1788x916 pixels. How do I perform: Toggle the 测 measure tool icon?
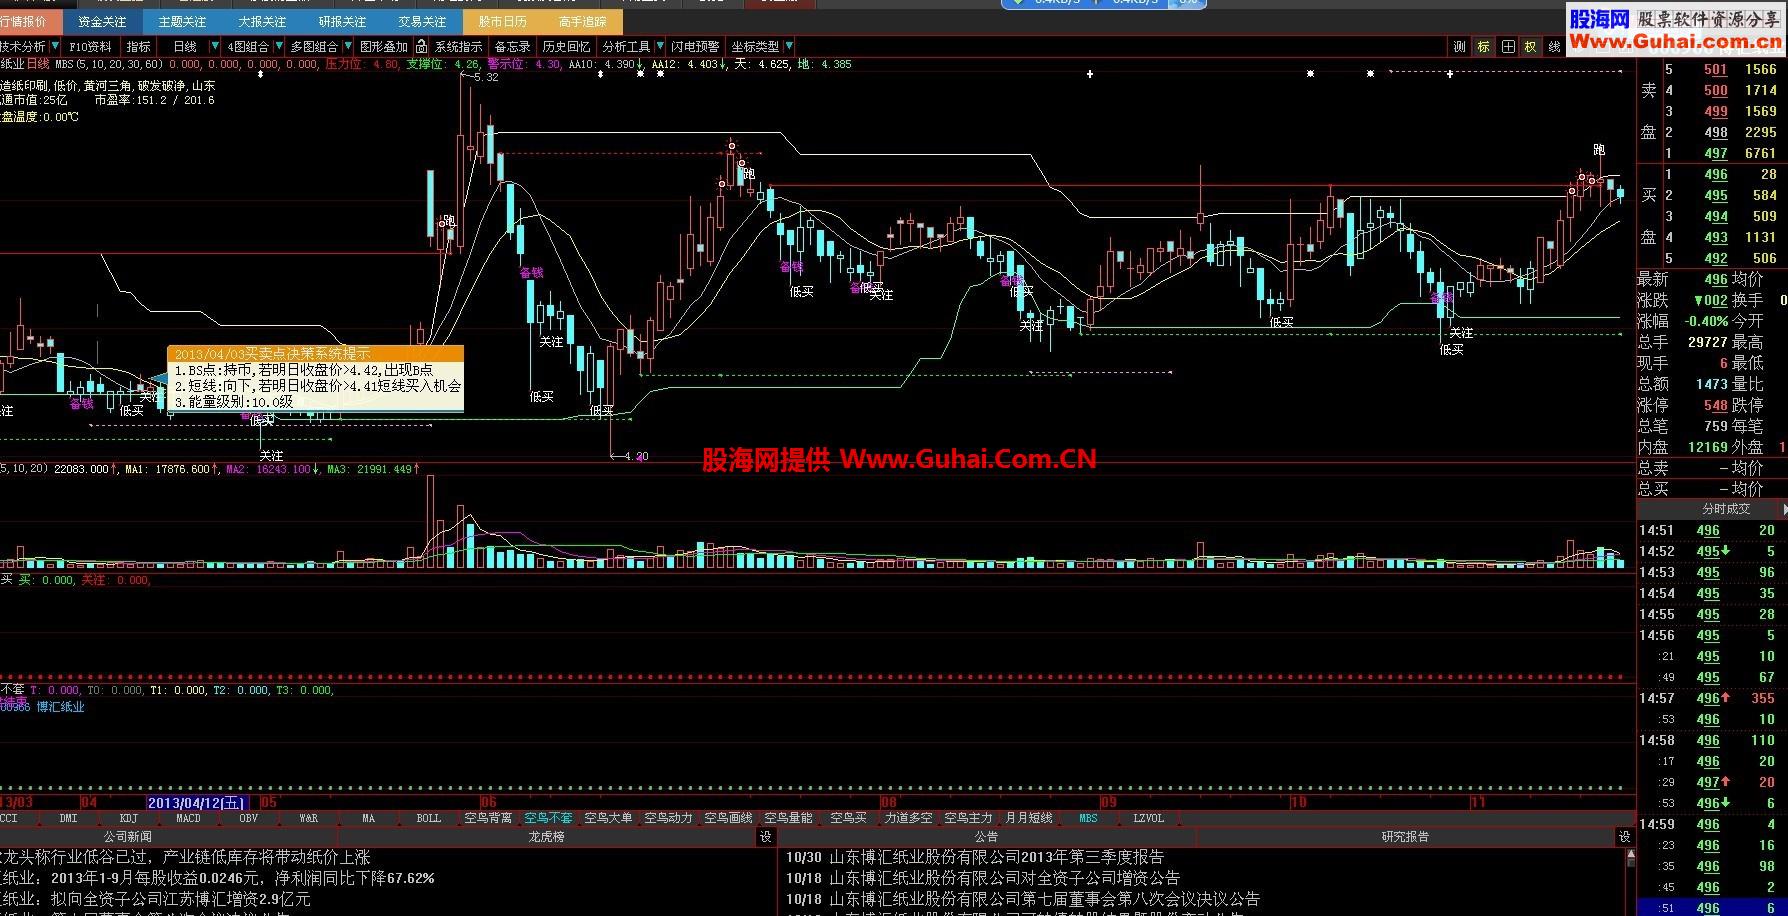coord(1459,46)
